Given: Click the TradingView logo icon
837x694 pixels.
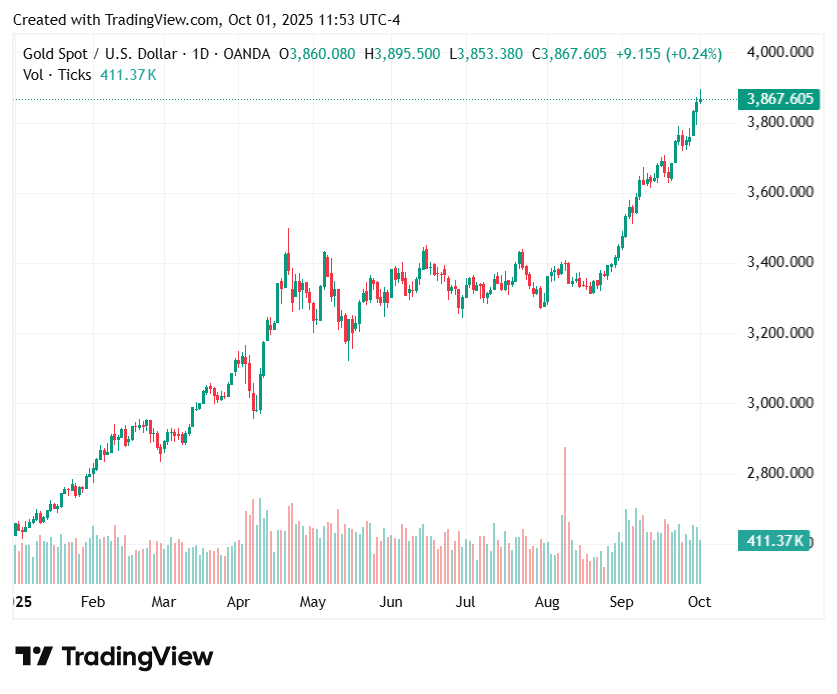Looking at the screenshot, I should [x=34, y=657].
